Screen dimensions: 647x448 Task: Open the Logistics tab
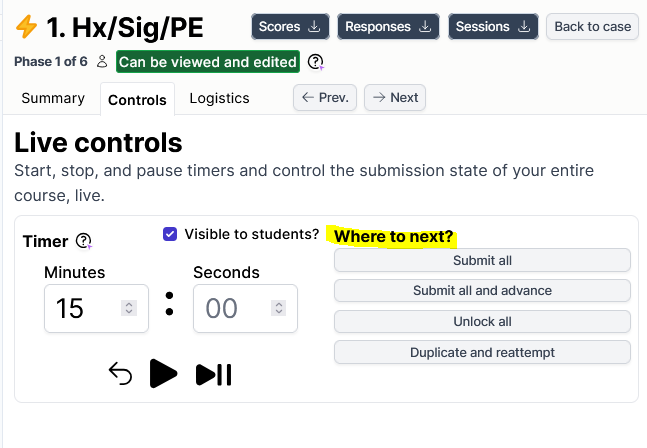pos(219,98)
